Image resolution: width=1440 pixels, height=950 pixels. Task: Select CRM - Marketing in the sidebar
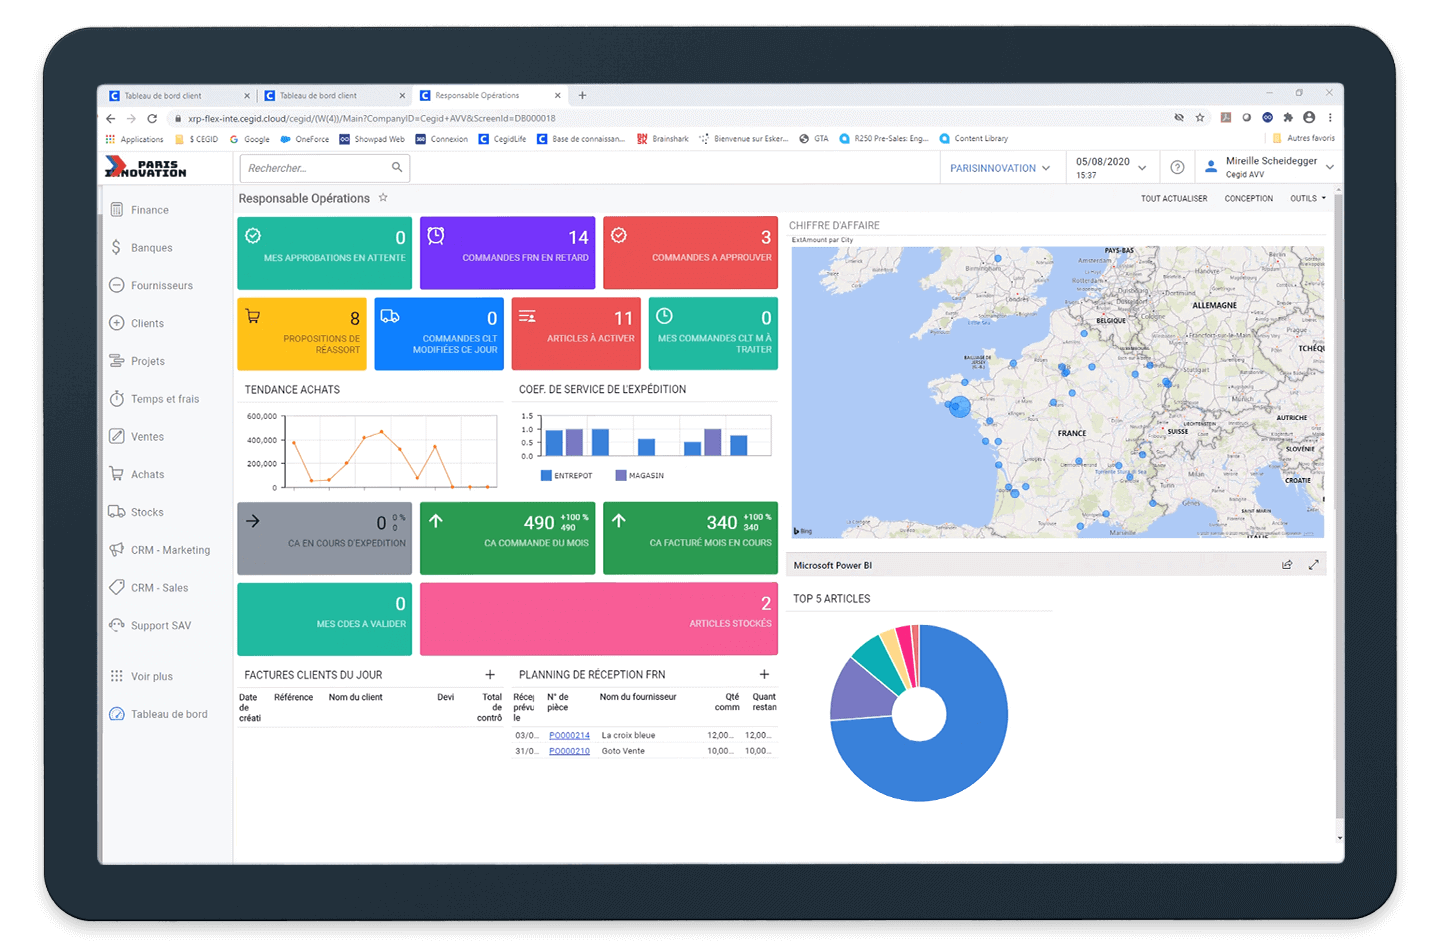pos(170,550)
